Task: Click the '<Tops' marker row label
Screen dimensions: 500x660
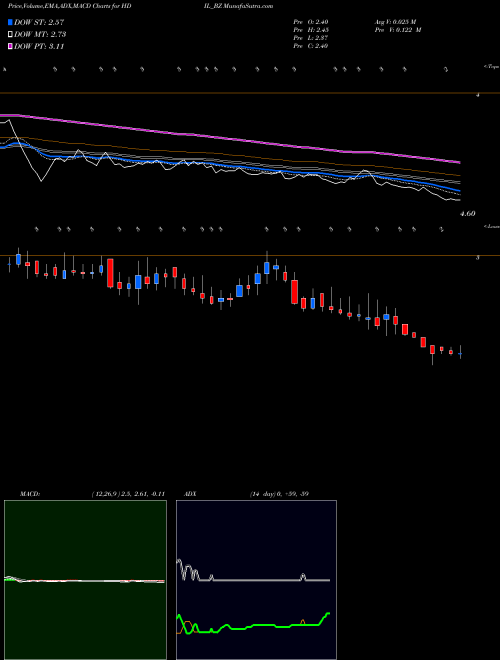Action: click(x=492, y=67)
